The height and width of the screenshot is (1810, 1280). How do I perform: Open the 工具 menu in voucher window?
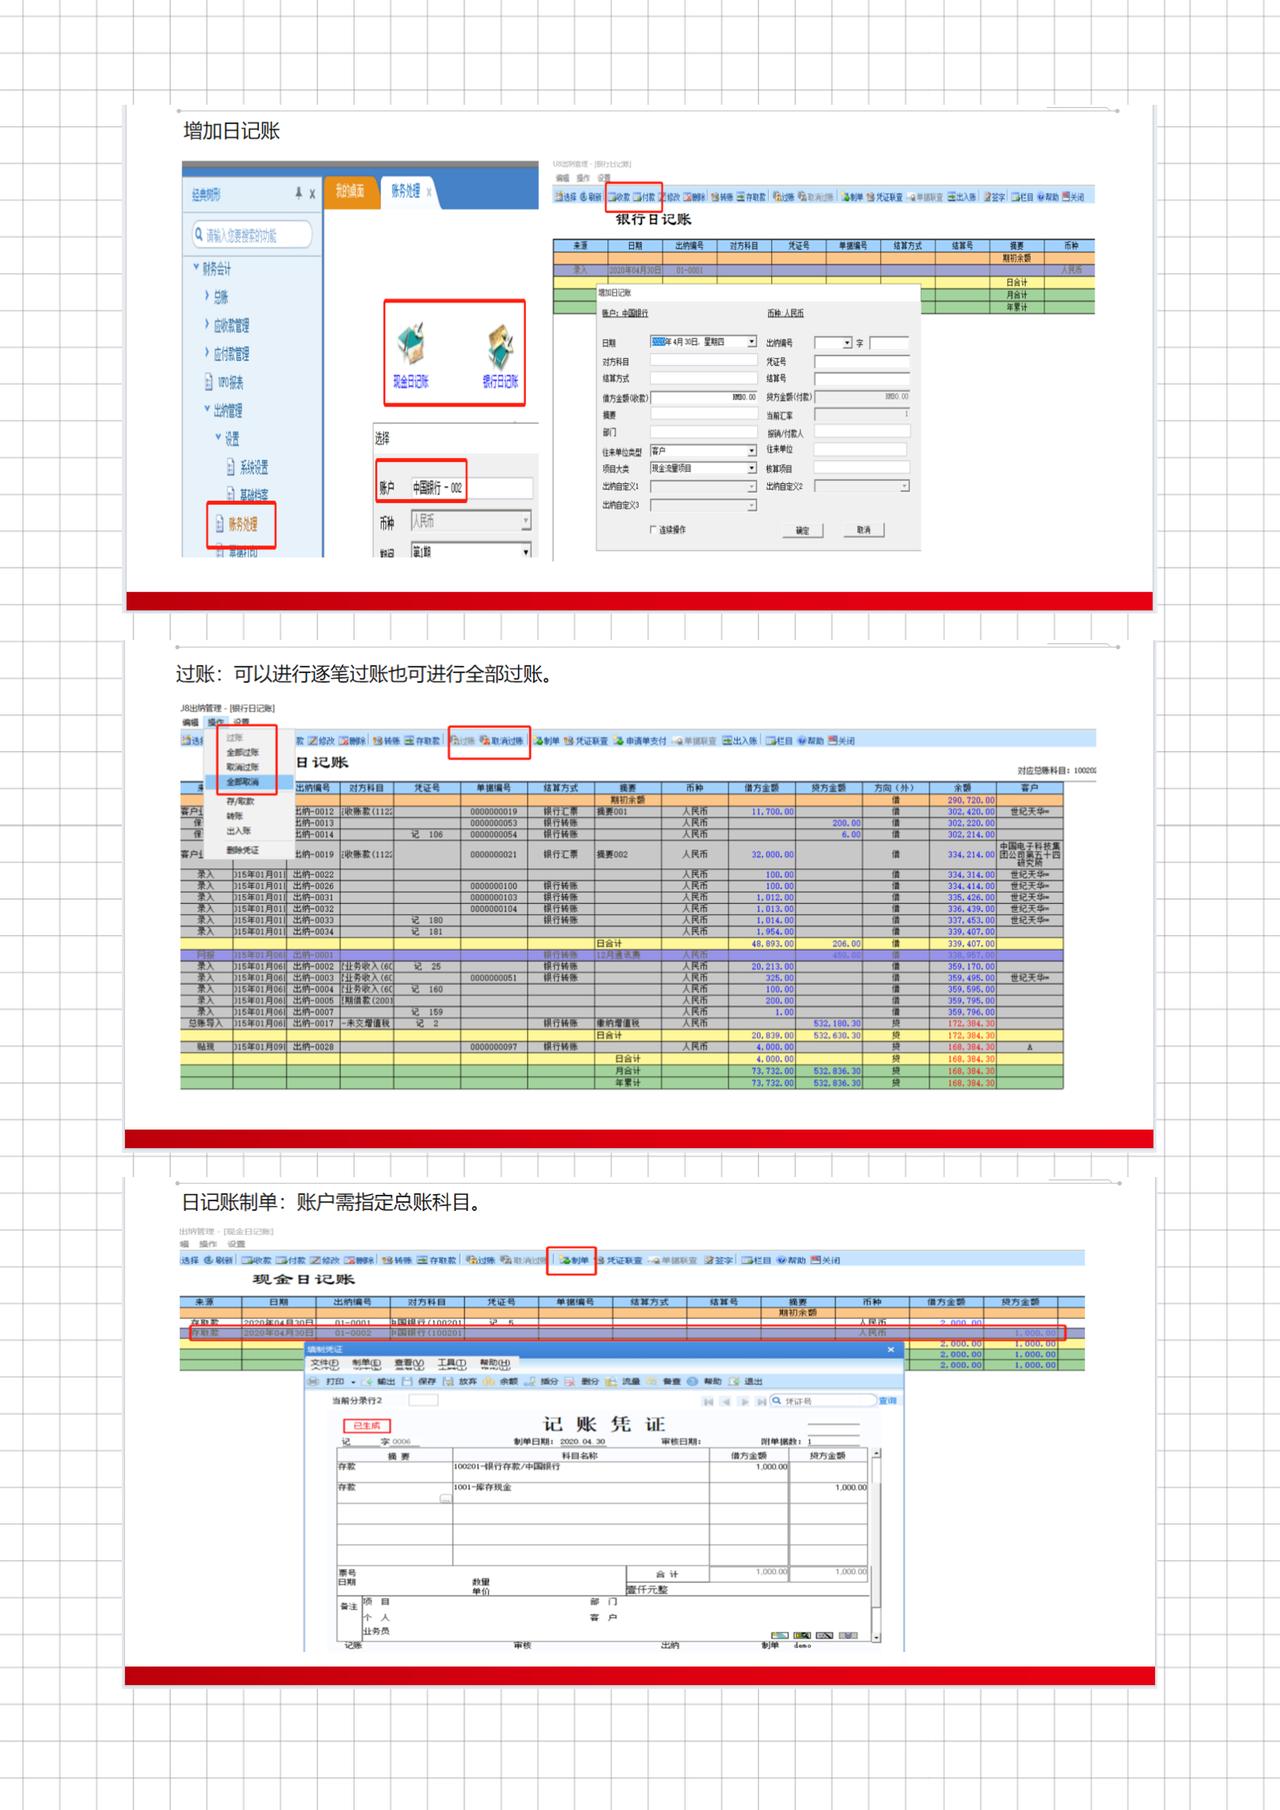click(452, 1363)
